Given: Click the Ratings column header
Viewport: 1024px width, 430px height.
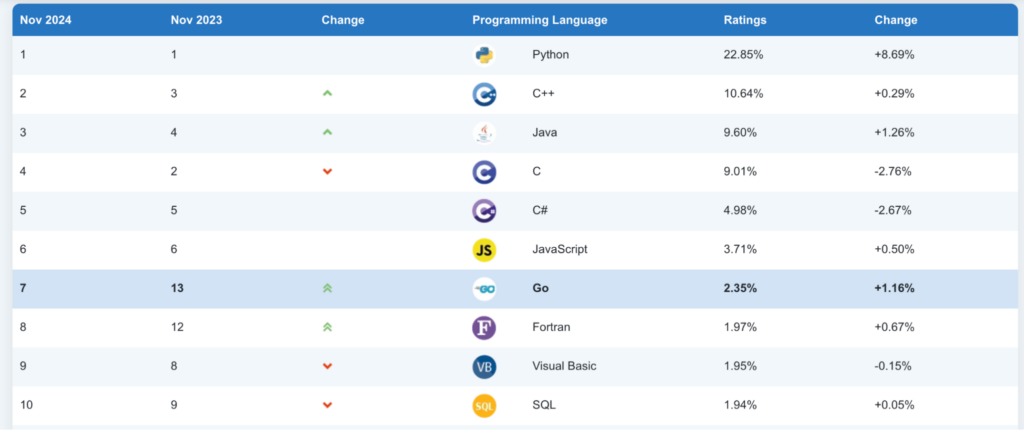Looking at the screenshot, I should [745, 20].
